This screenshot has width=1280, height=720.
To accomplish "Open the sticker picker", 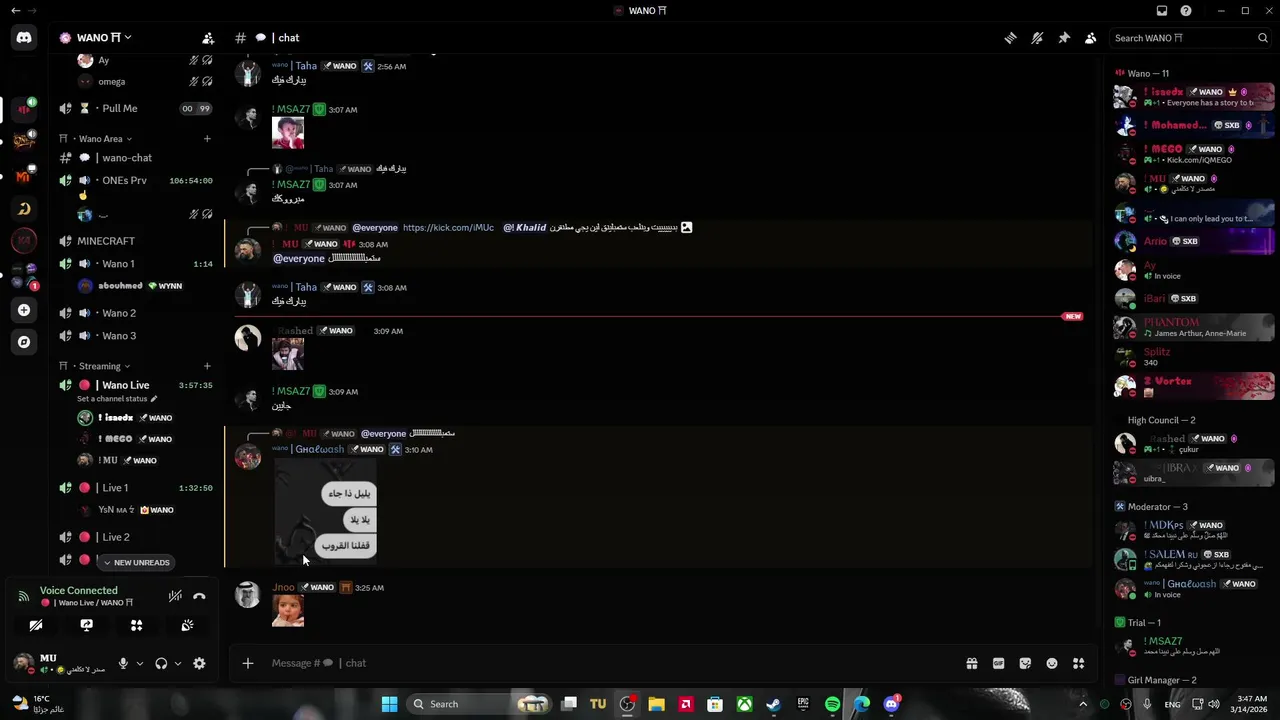I will [x=1025, y=663].
